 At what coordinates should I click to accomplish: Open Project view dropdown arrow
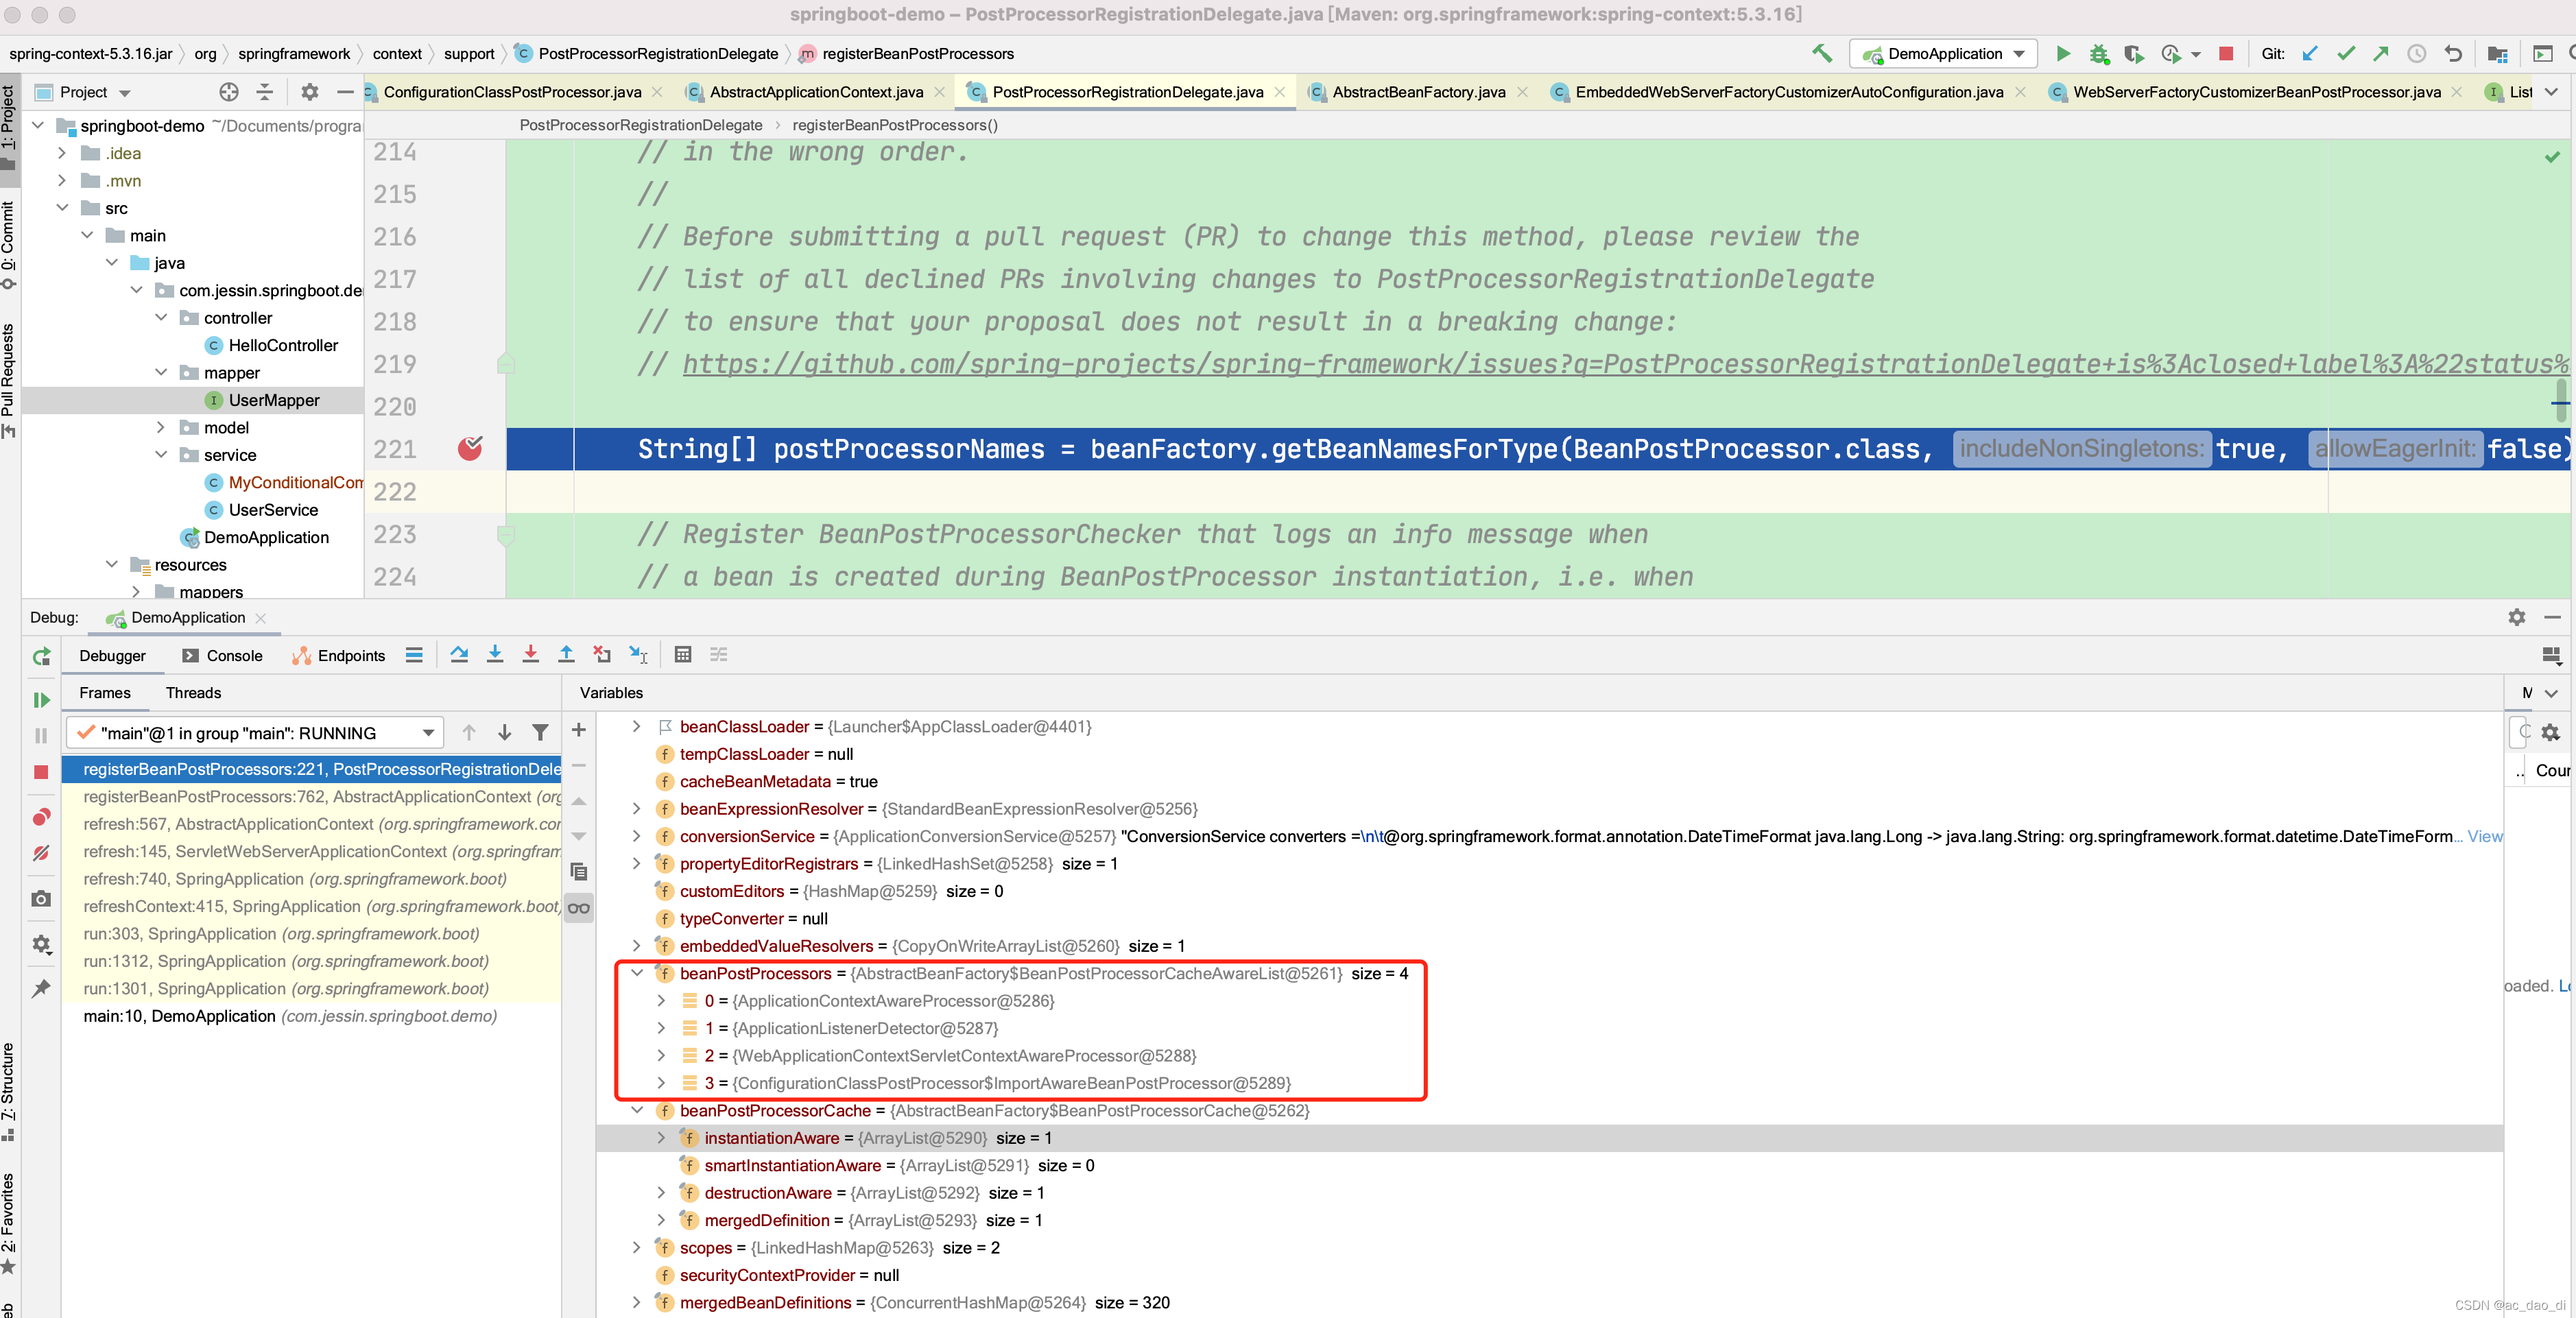pyautogui.click(x=125, y=93)
